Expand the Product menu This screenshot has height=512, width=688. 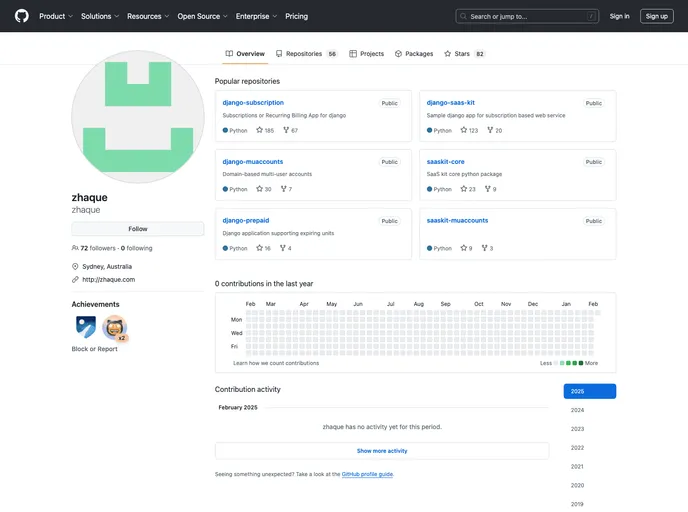[56, 16]
